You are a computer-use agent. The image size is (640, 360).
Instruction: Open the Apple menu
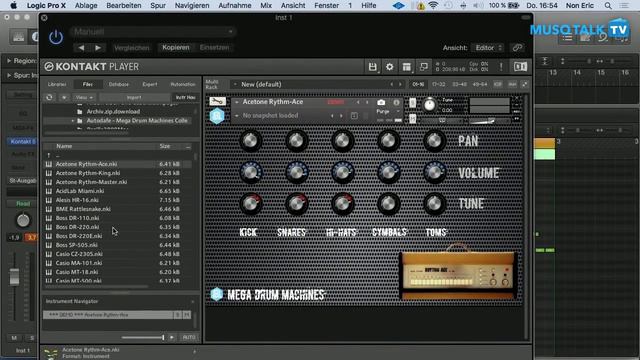pos(13,6)
